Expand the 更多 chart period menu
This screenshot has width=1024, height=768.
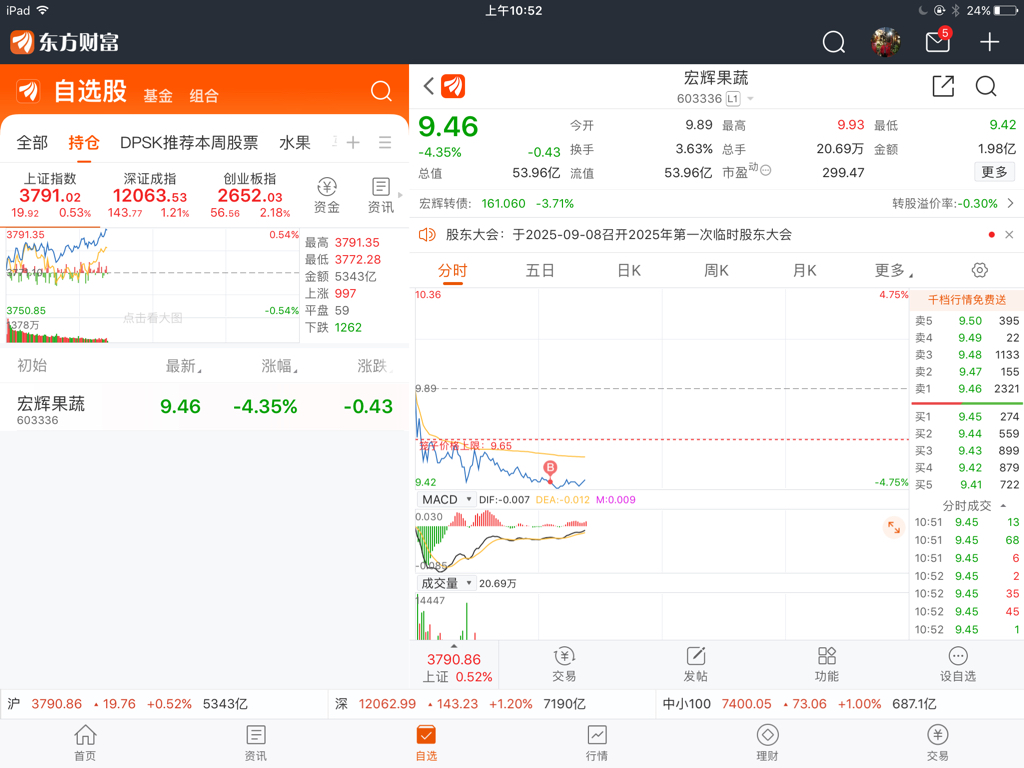893,270
